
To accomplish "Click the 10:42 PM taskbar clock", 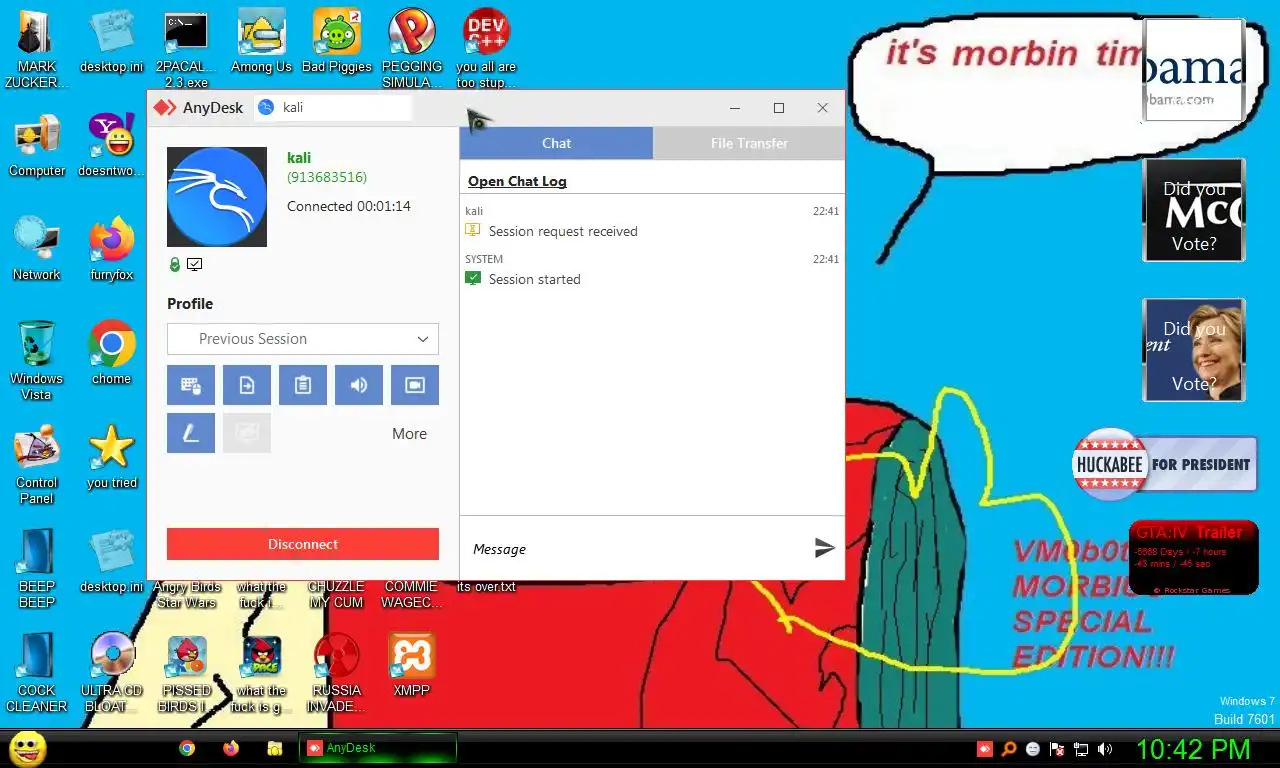I will click(x=1193, y=749).
